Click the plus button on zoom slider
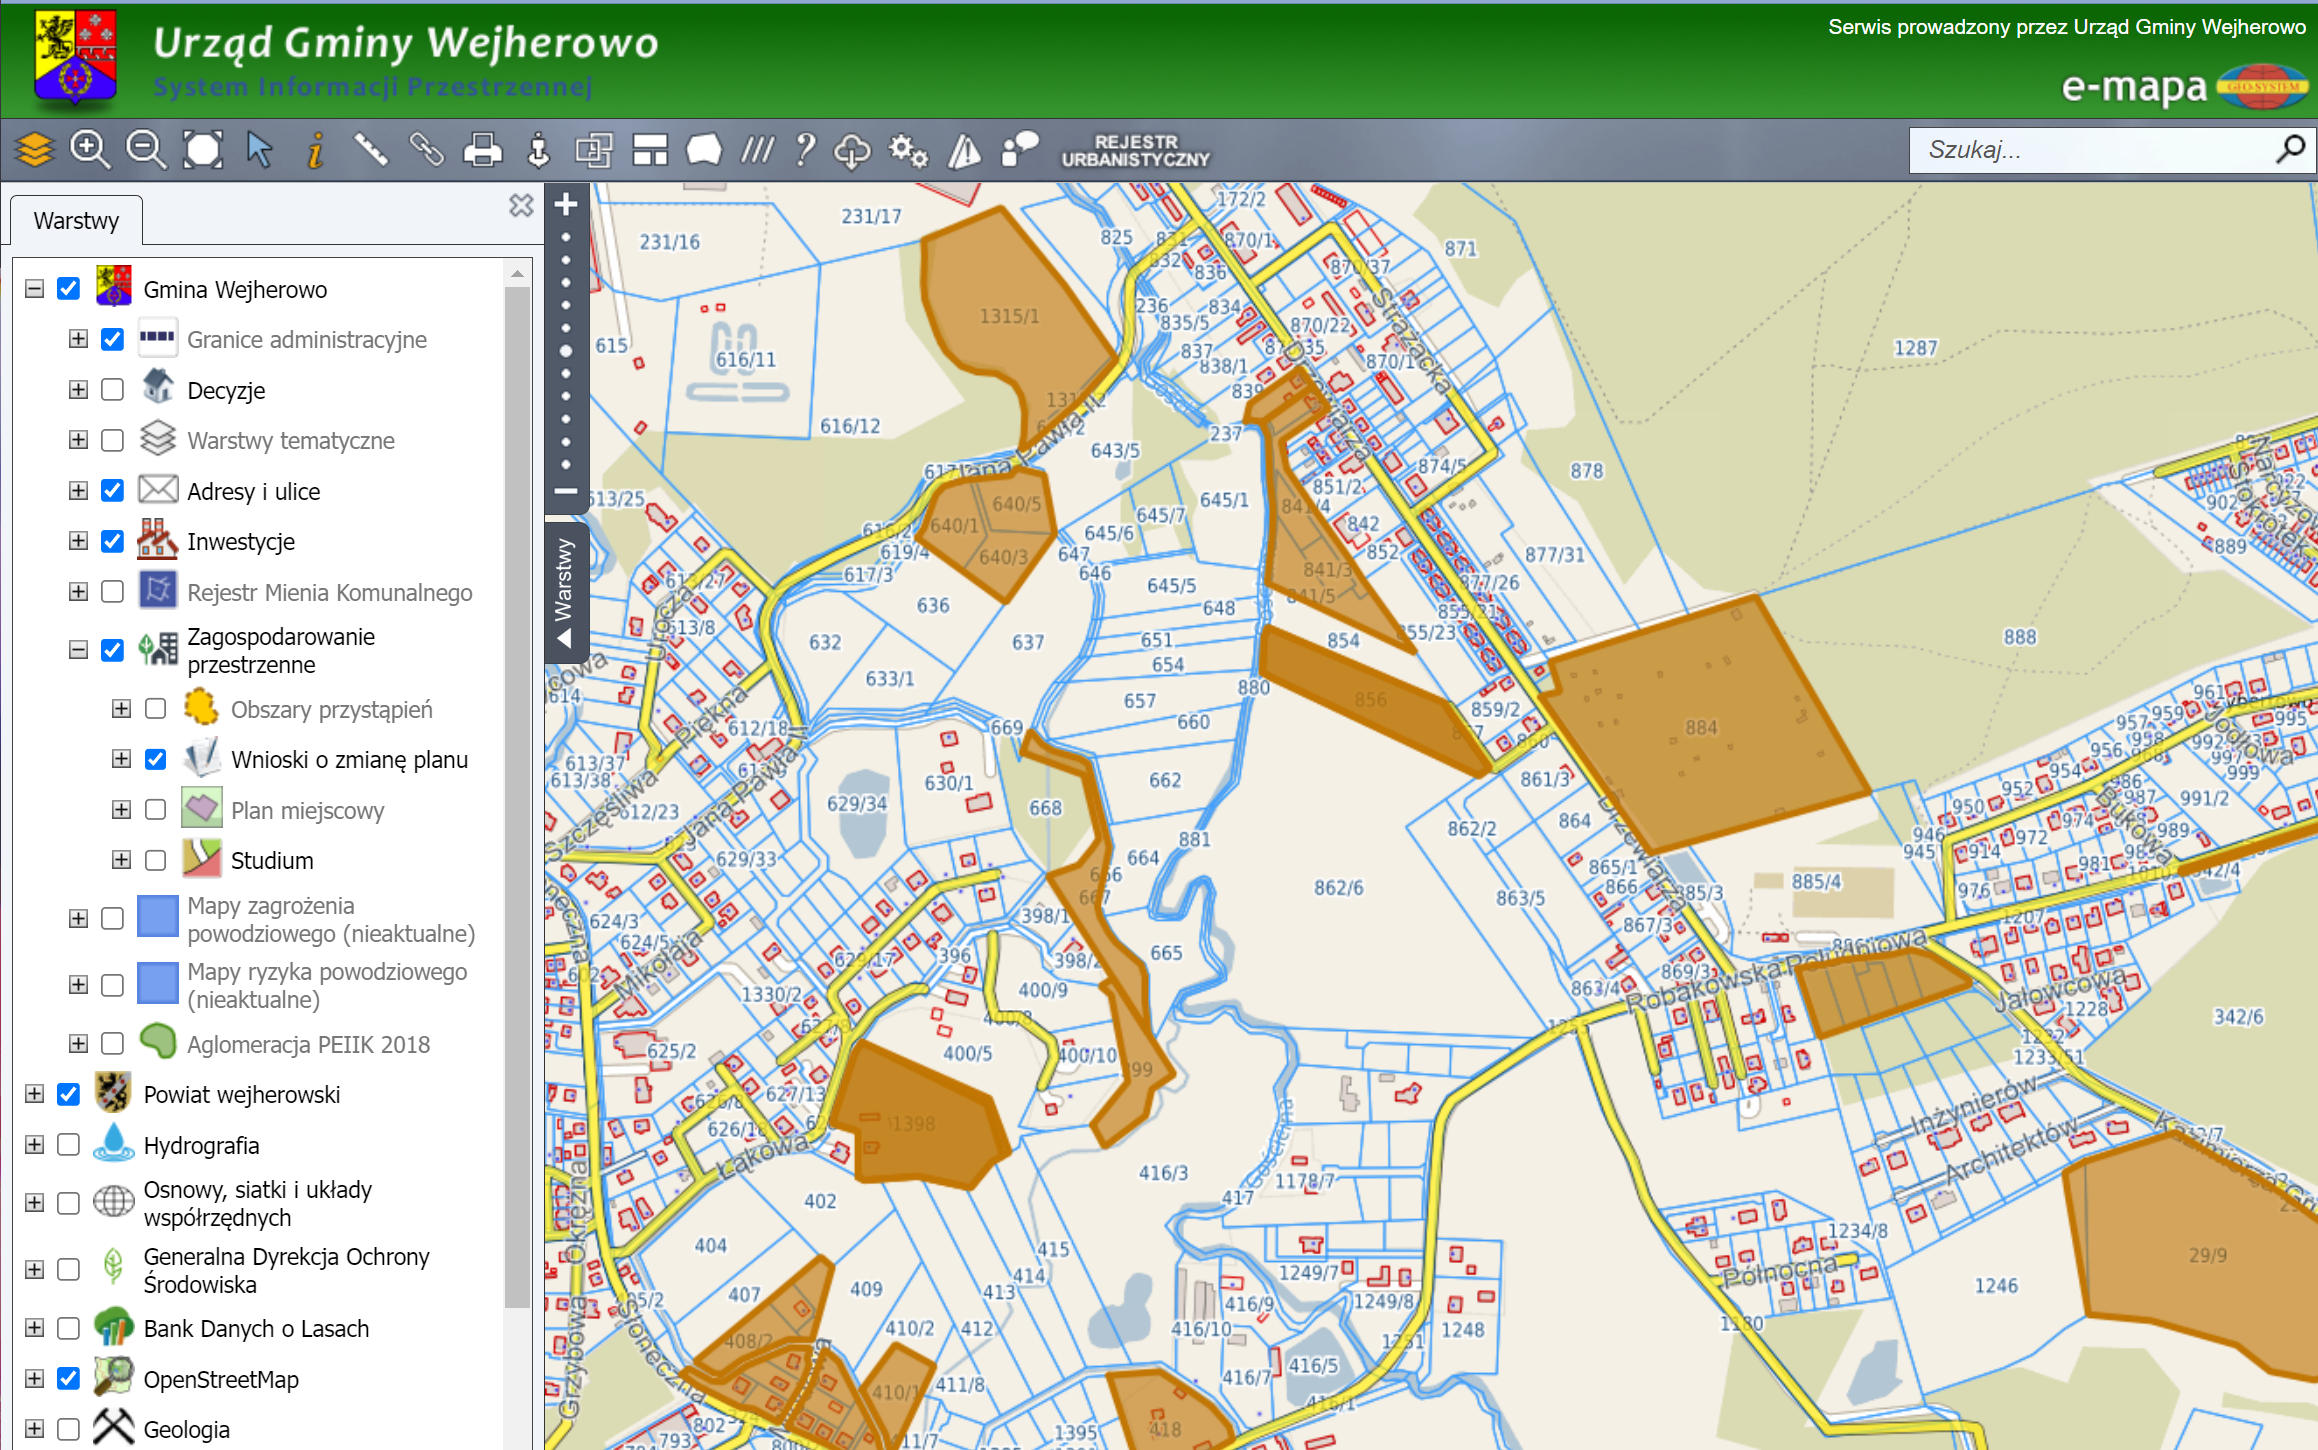The height and width of the screenshot is (1450, 2318). [x=566, y=205]
